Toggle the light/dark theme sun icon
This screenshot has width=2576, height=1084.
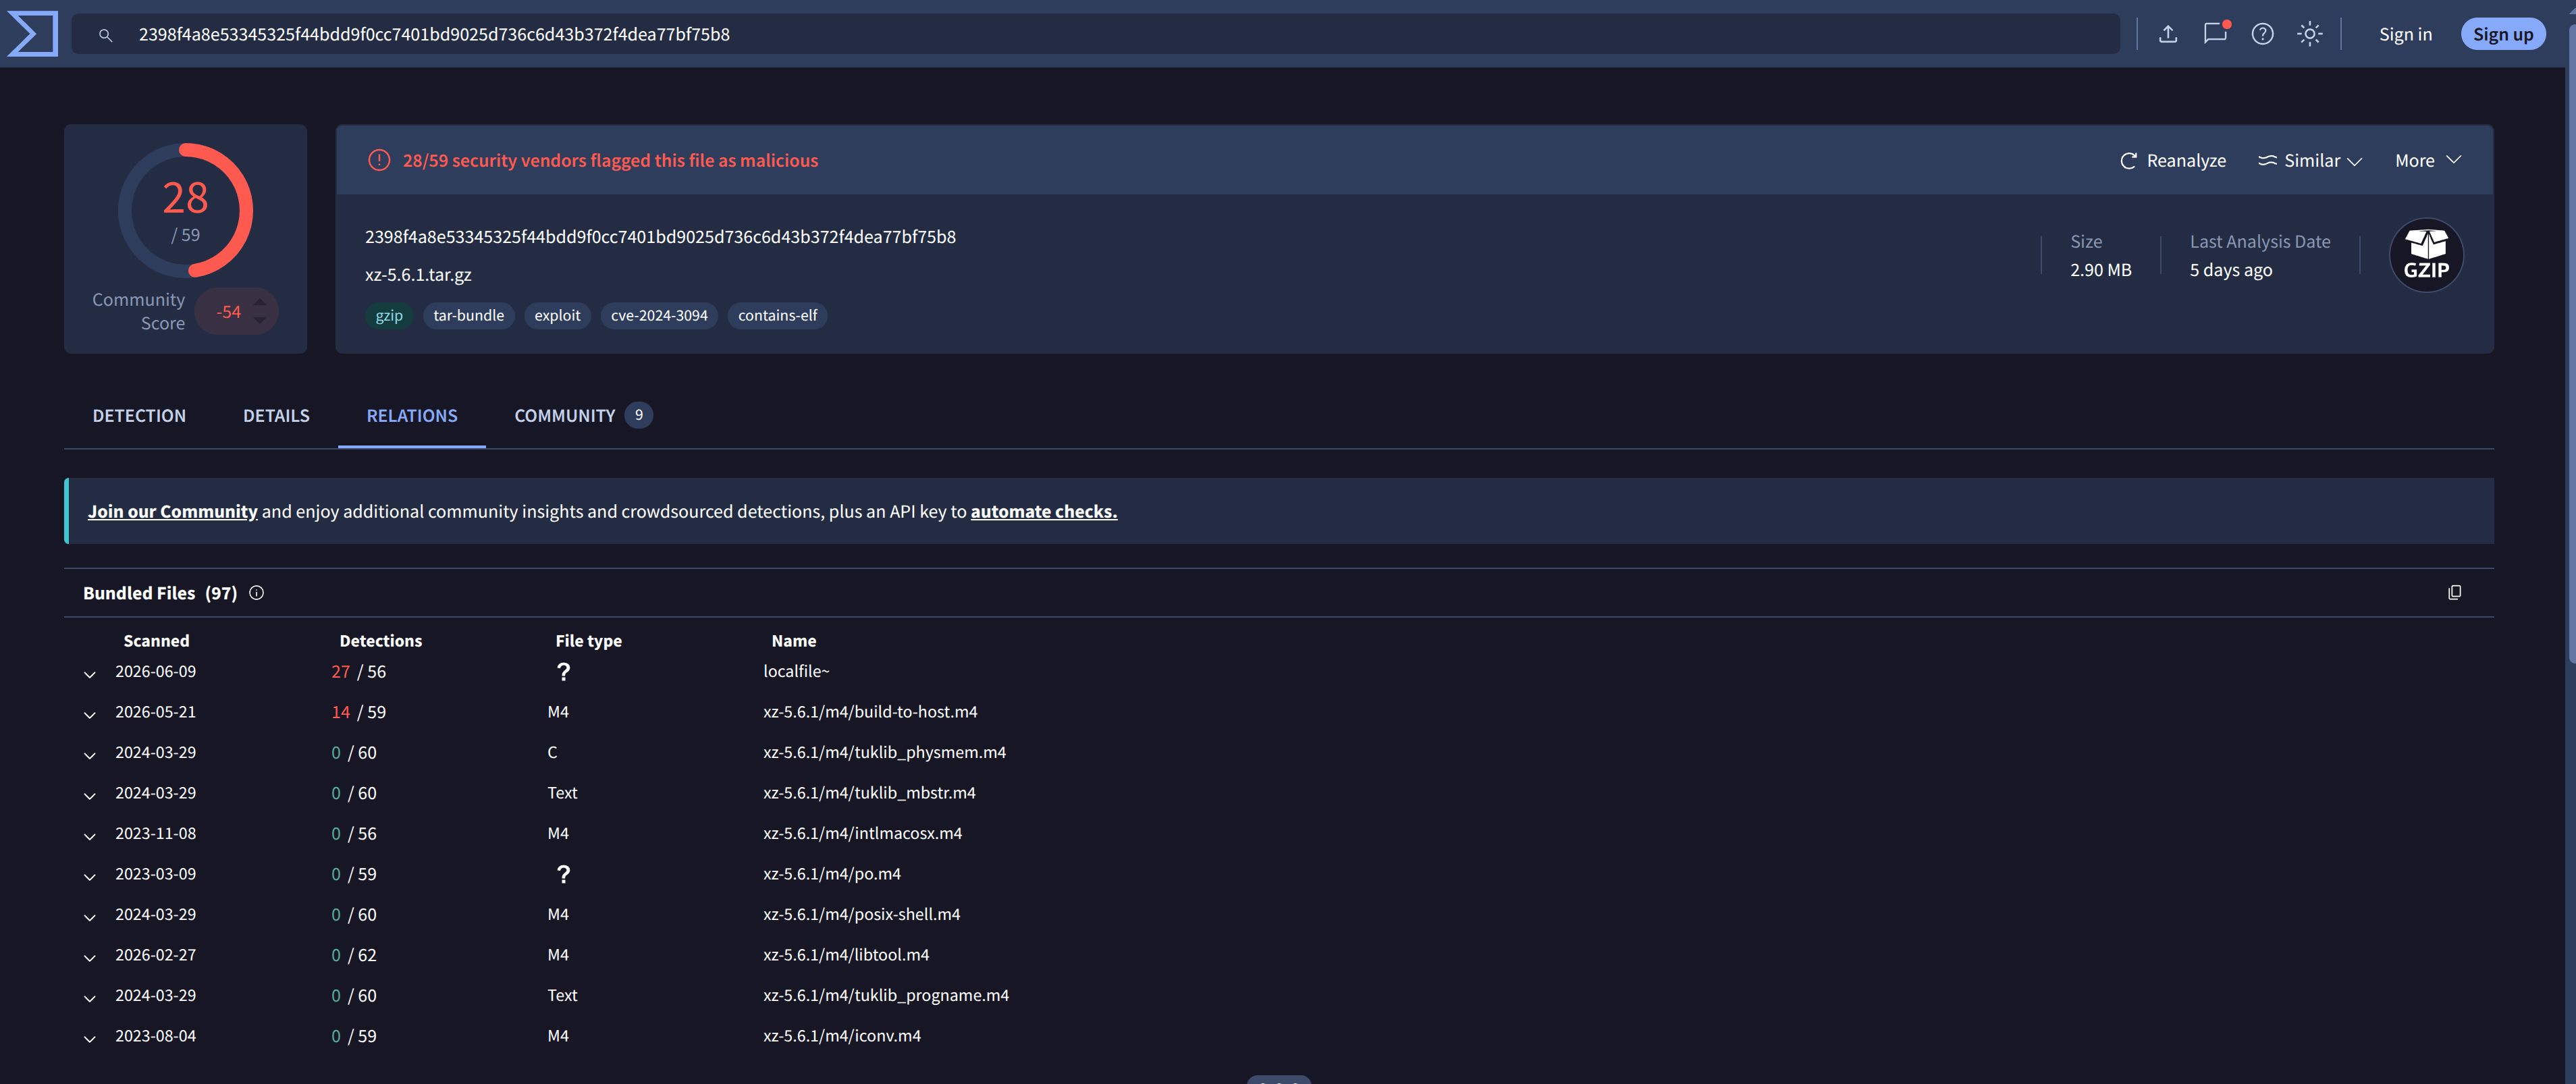[x=2309, y=34]
